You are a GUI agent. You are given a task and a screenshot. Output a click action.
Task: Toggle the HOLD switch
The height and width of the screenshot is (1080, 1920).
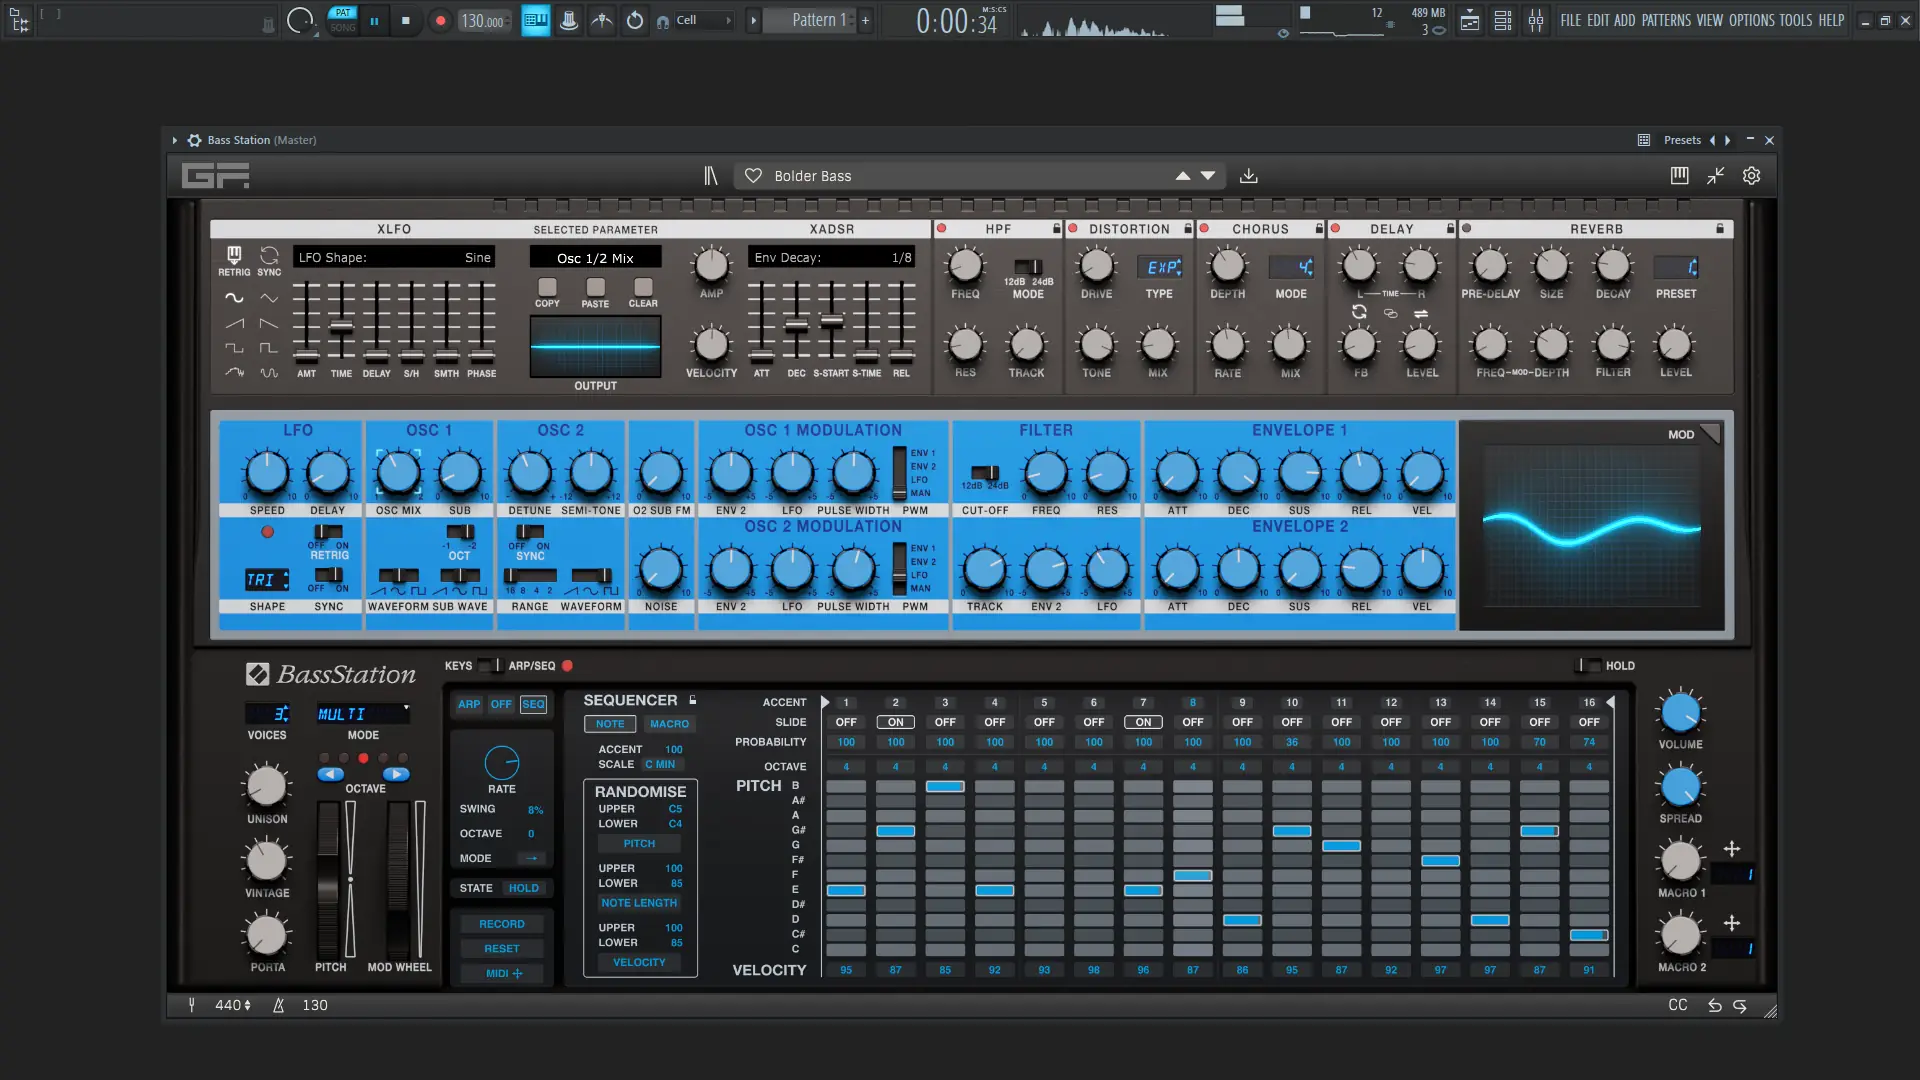(x=1587, y=666)
